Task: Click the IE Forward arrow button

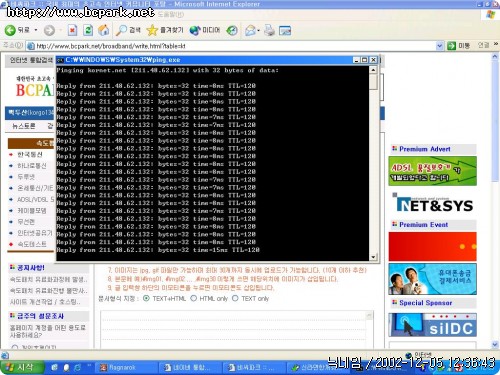Action: 49,30
